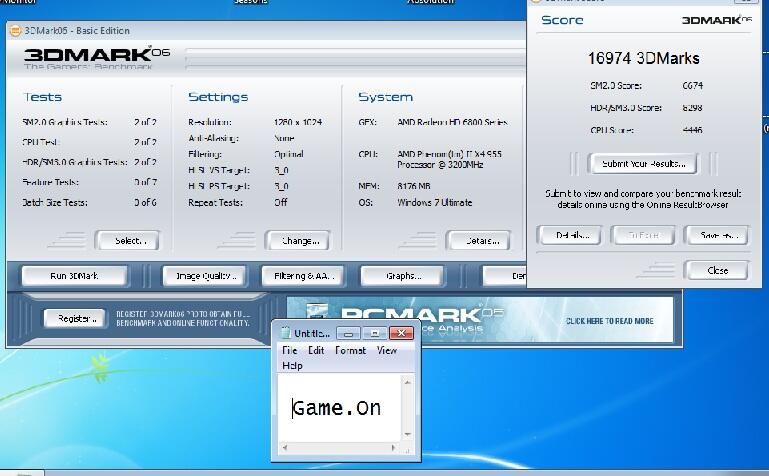Start the benchmark with Run 3DMark
The image size is (769, 476).
75,276
